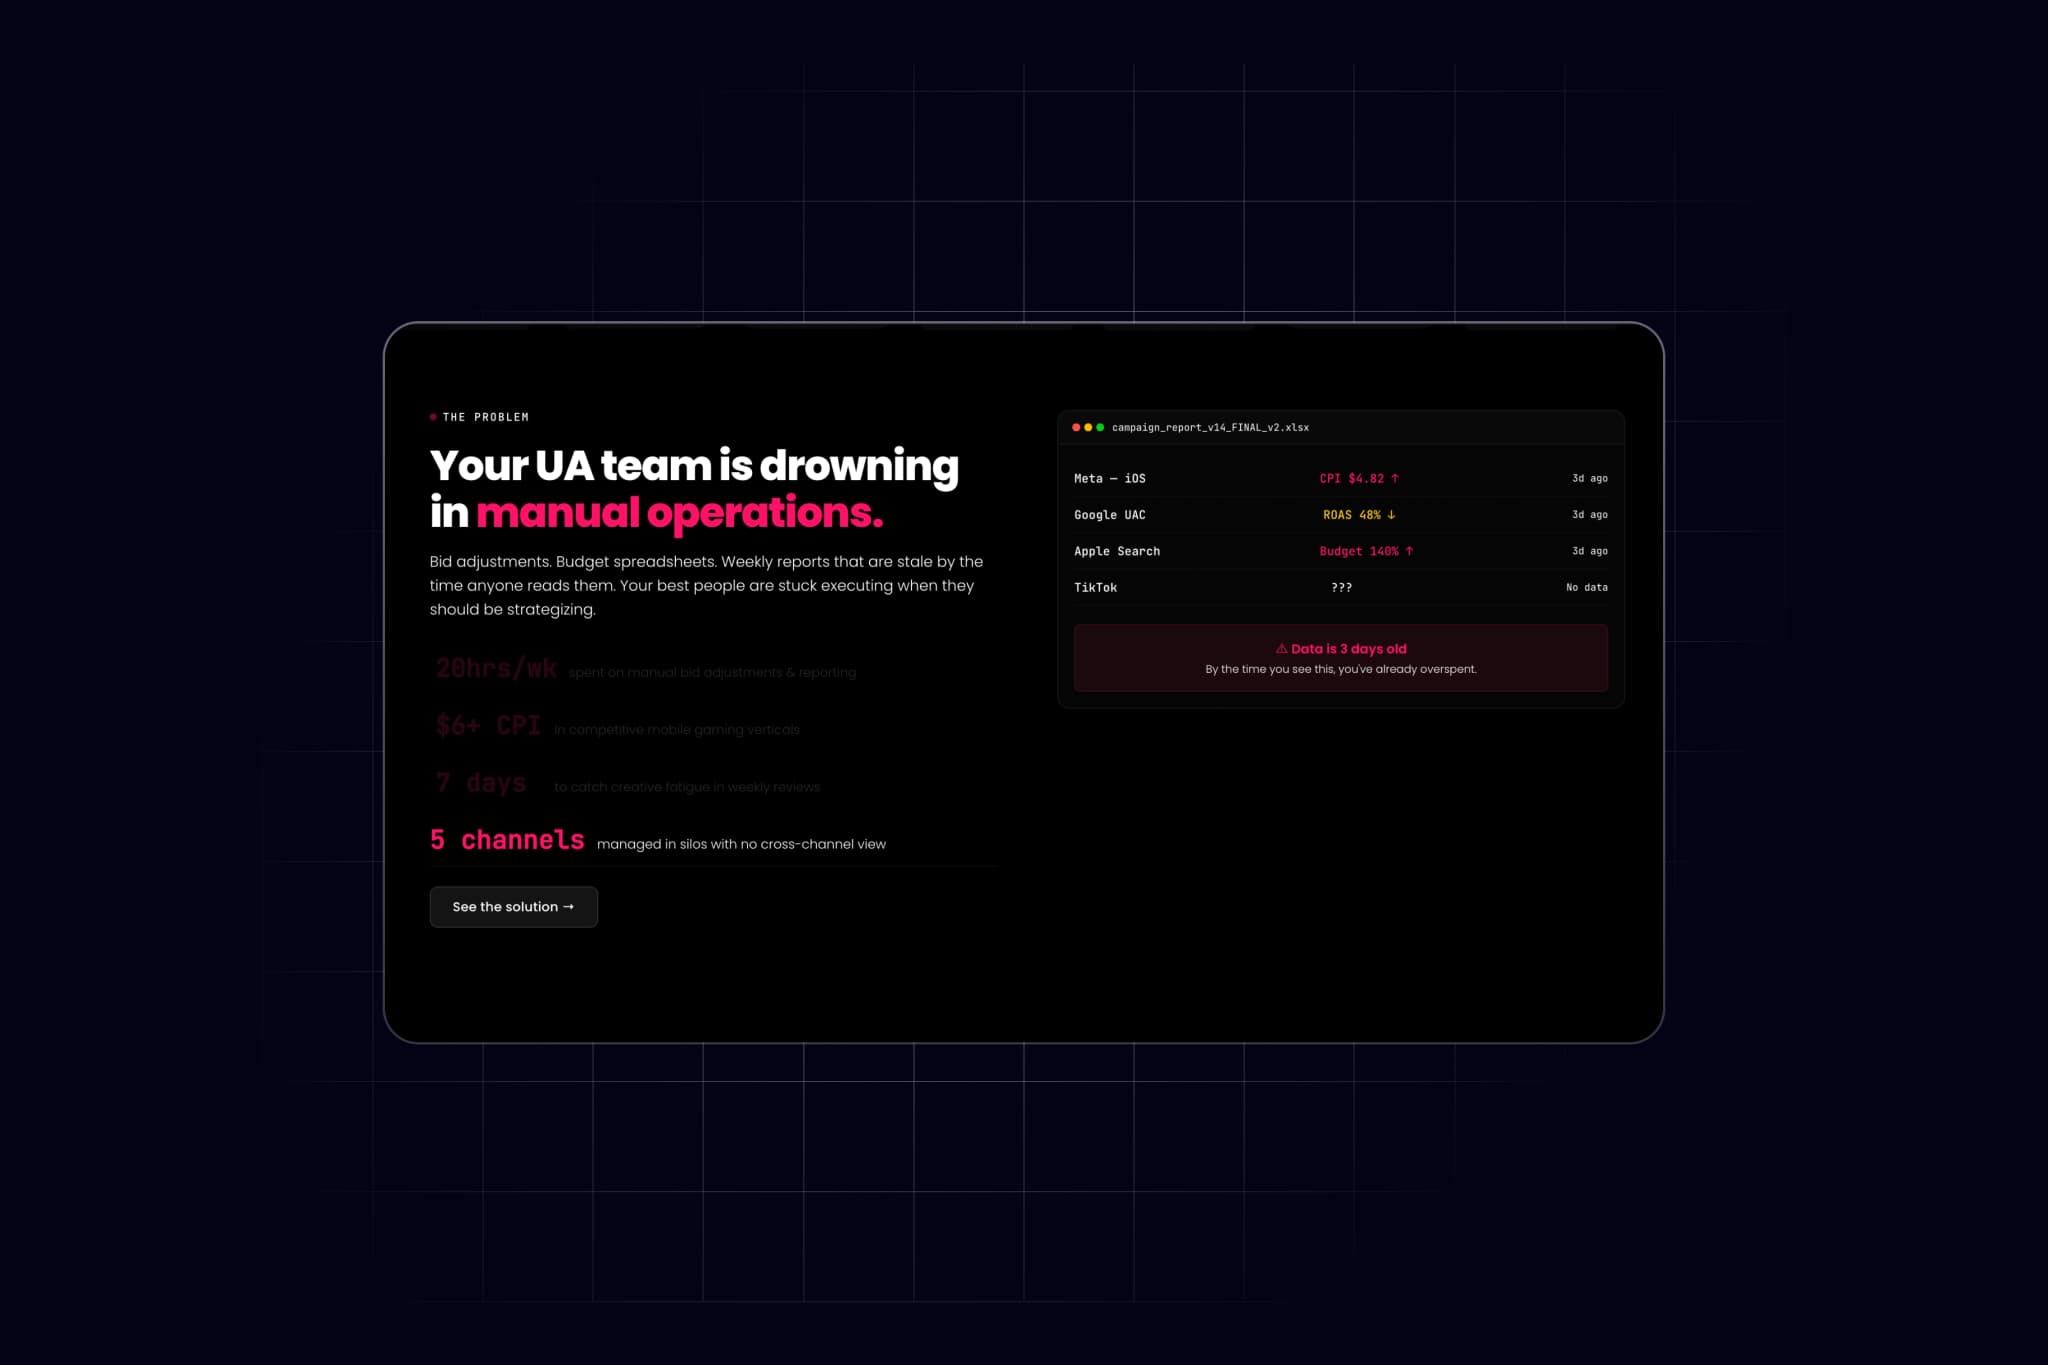Click the Apple Search row label
The height and width of the screenshot is (1365, 2048).
(1117, 551)
